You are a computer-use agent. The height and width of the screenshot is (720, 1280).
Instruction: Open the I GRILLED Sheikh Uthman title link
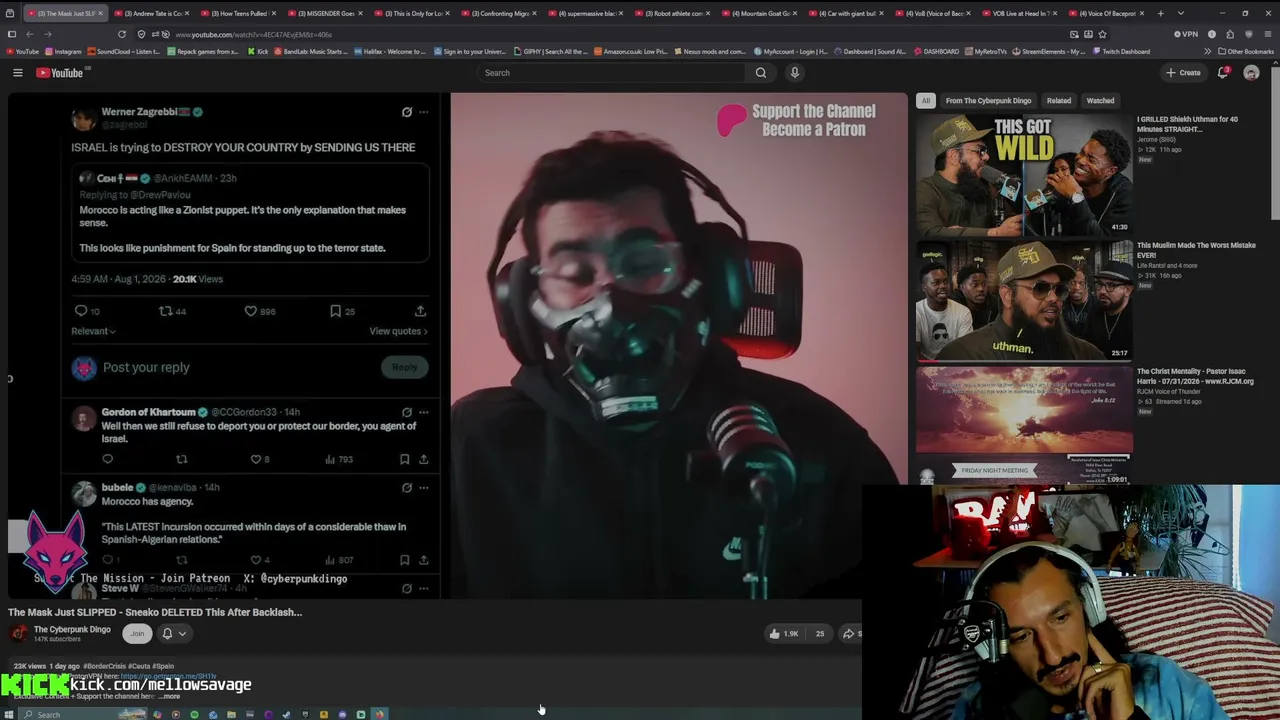1187,124
